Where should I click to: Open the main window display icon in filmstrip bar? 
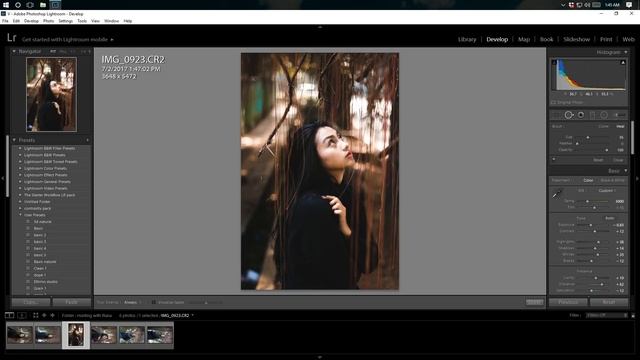coord(9,315)
